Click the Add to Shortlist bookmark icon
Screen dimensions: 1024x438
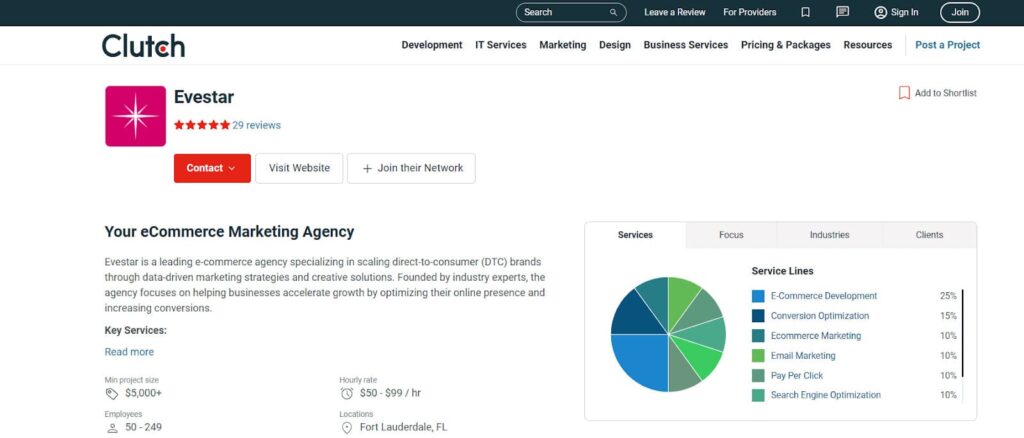(x=904, y=93)
